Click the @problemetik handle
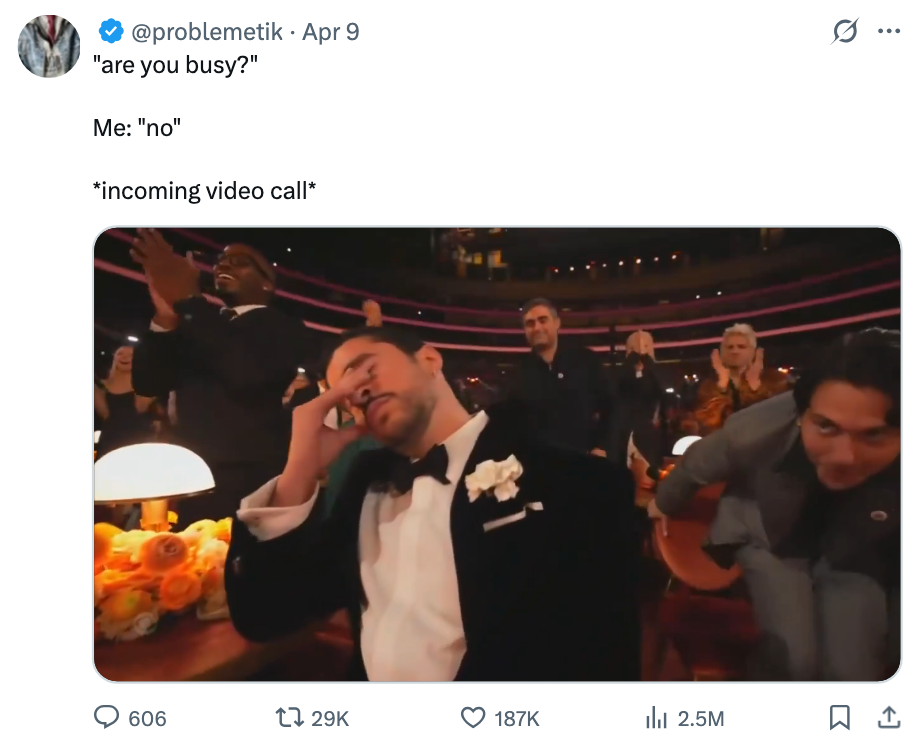Screen dimensions: 917x745 205,32
